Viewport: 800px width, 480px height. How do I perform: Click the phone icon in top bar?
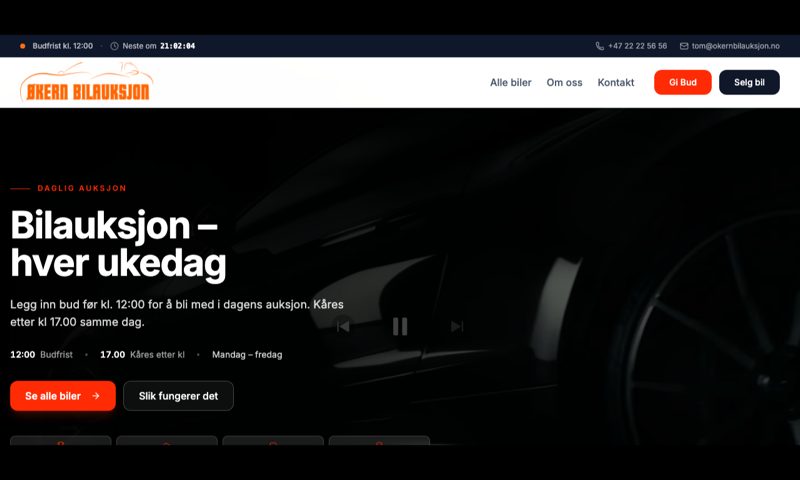pos(599,46)
